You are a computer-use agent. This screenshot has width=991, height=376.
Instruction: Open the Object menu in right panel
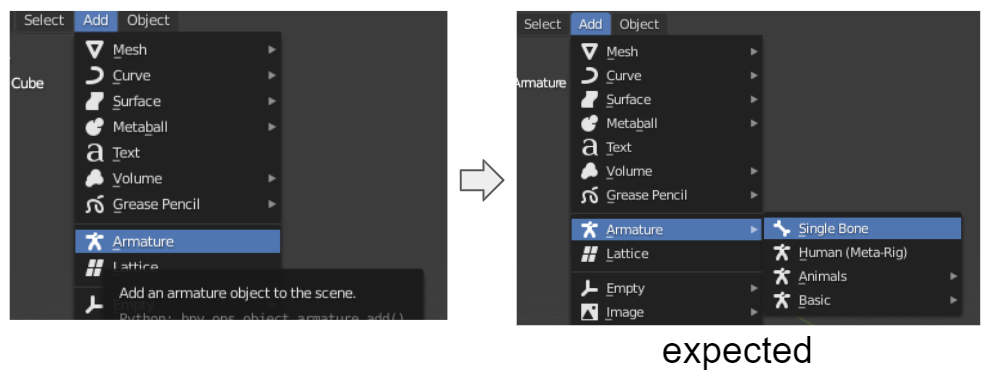click(639, 24)
